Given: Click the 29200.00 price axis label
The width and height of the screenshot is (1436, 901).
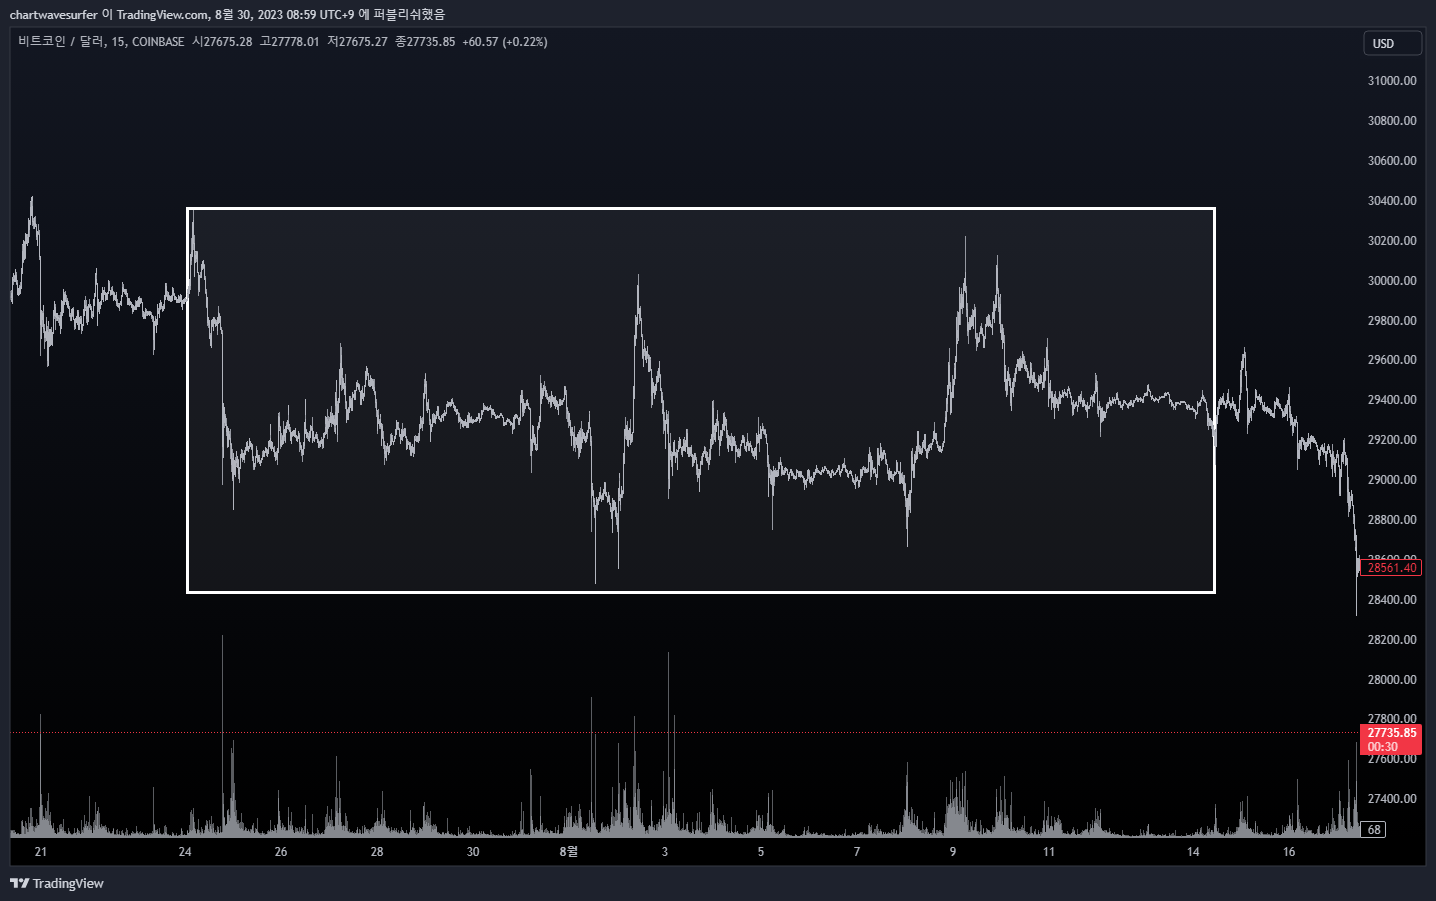Looking at the screenshot, I should [x=1392, y=440].
